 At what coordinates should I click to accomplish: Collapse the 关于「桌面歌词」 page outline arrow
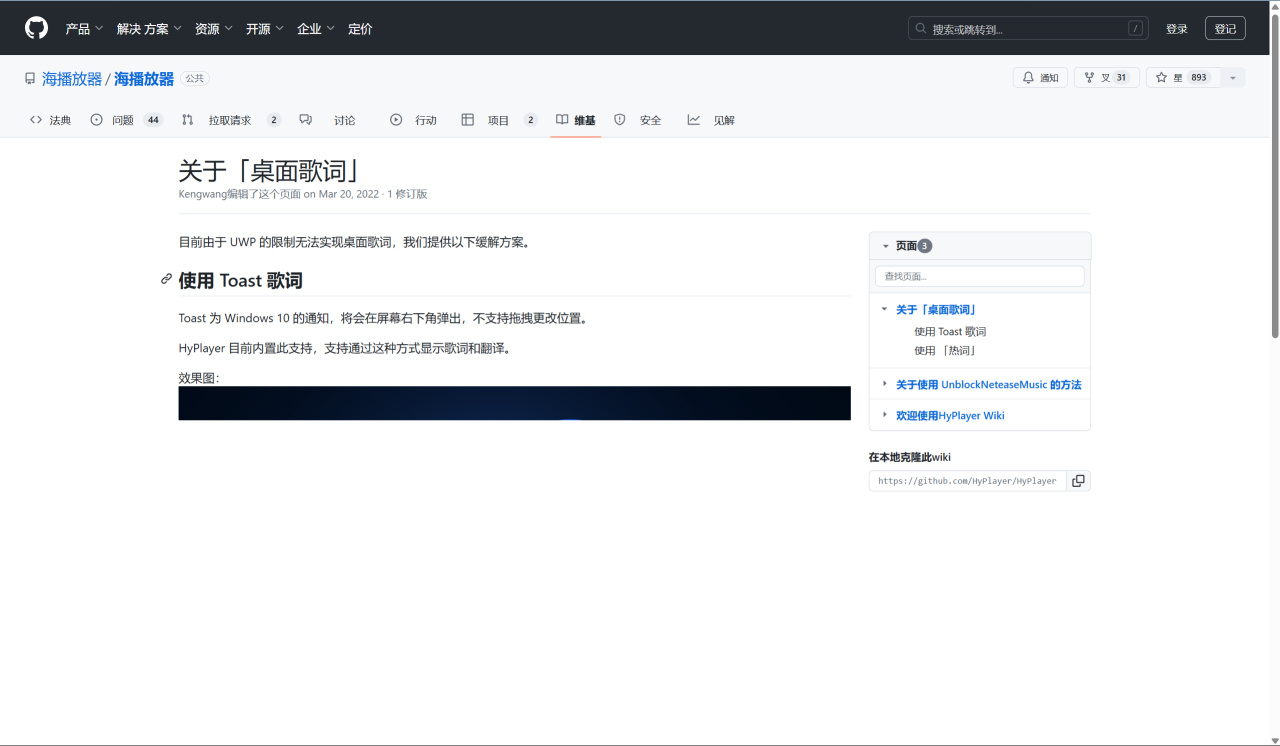click(x=884, y=309)
